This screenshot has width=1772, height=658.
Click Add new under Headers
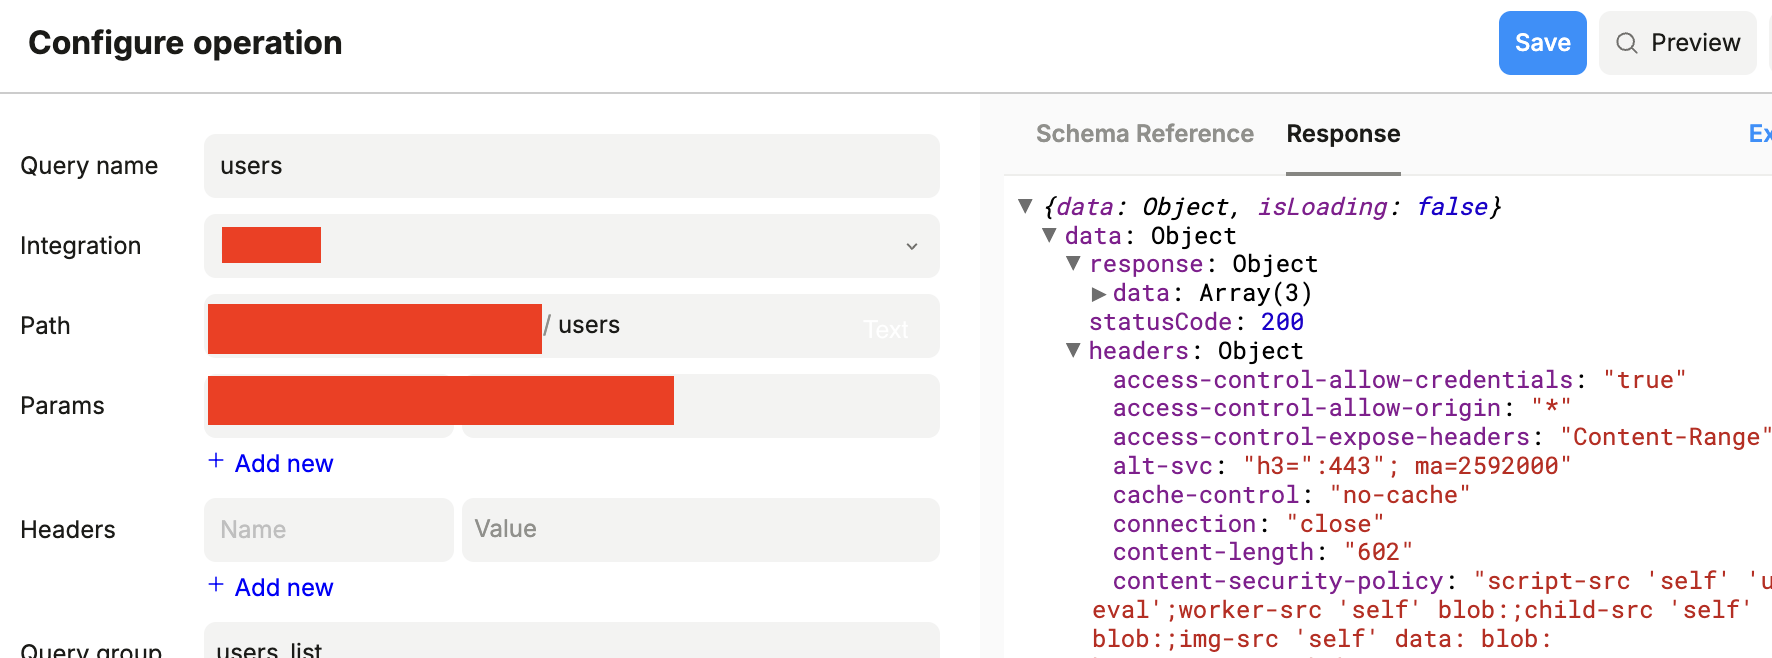tap(283, 587)
